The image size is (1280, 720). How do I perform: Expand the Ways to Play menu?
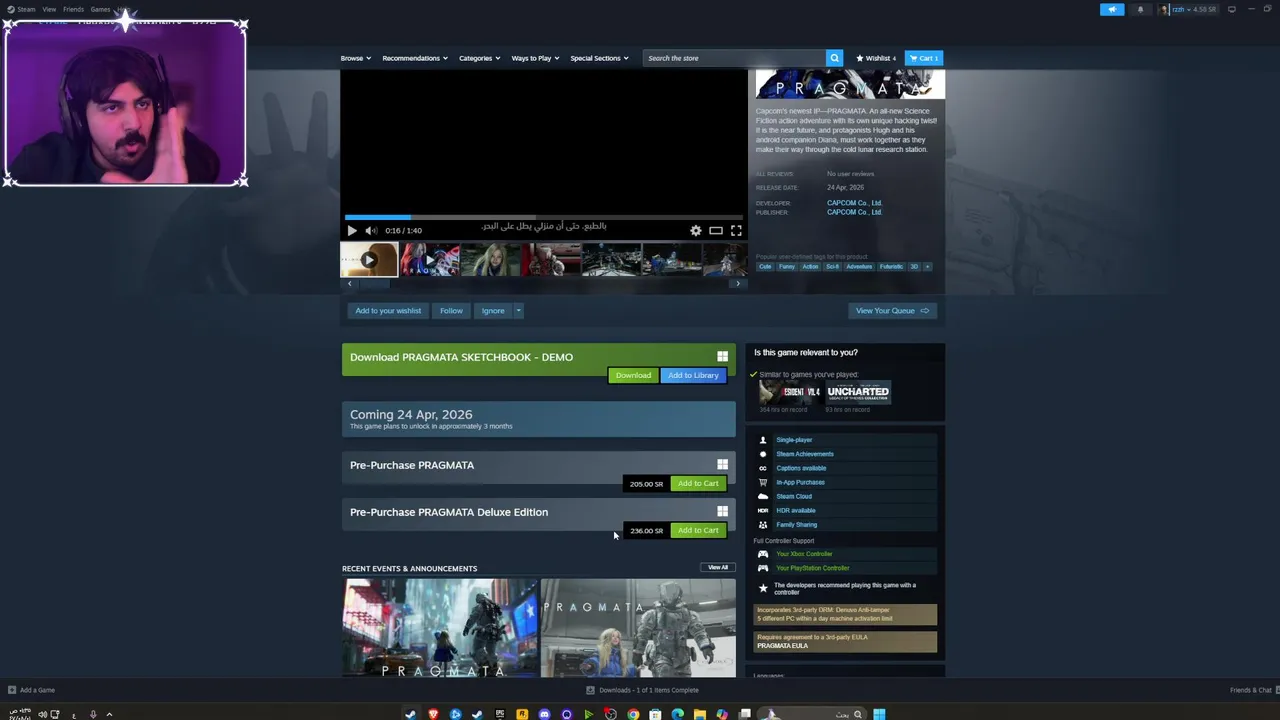pyautogui.click(x=535, y=58)
